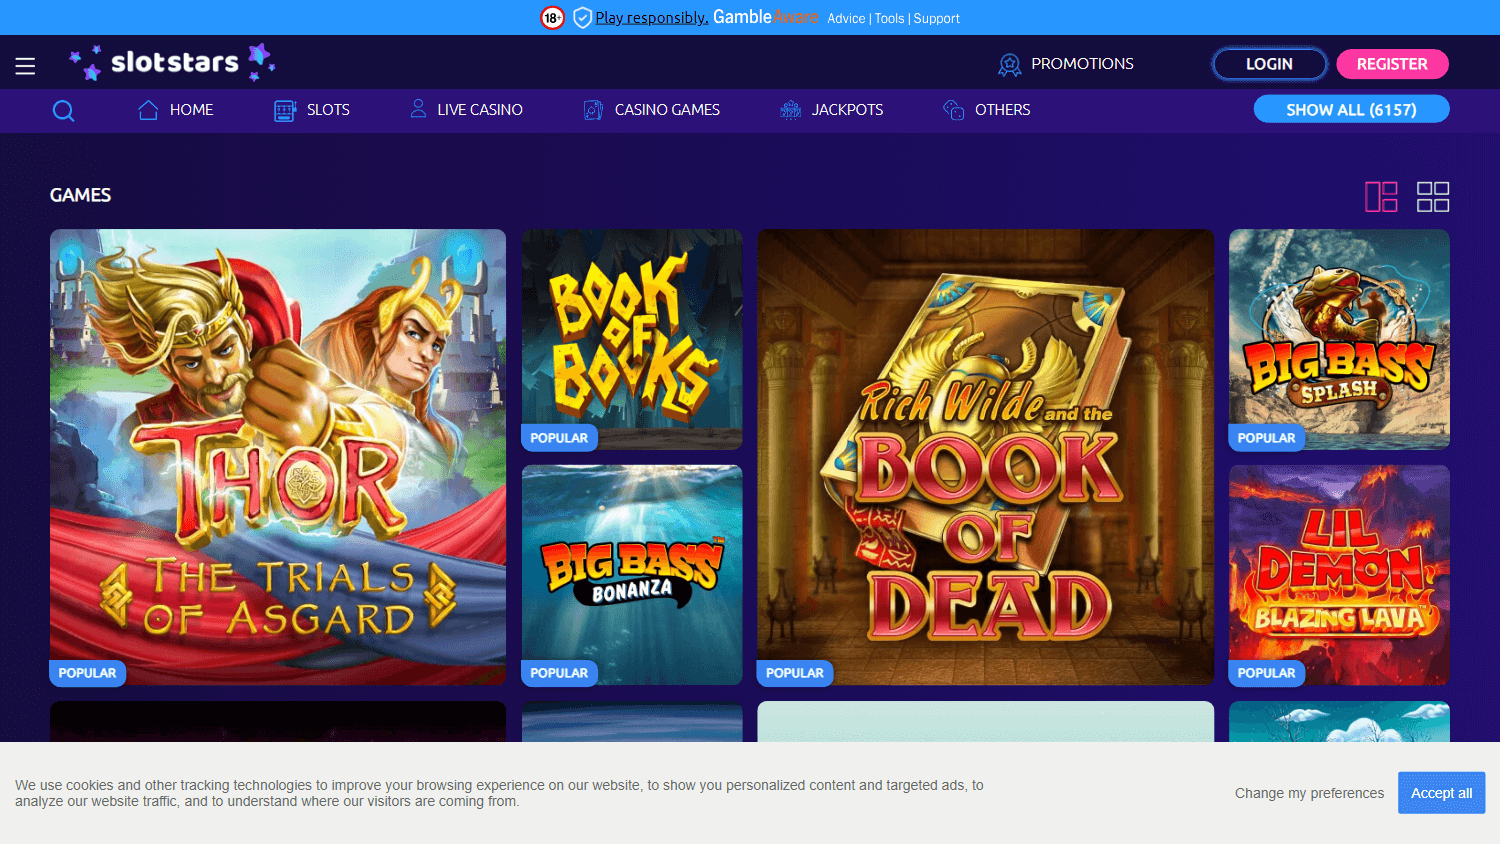Click the Slots machine icon

pyautogui.click(x=285, y=110)
